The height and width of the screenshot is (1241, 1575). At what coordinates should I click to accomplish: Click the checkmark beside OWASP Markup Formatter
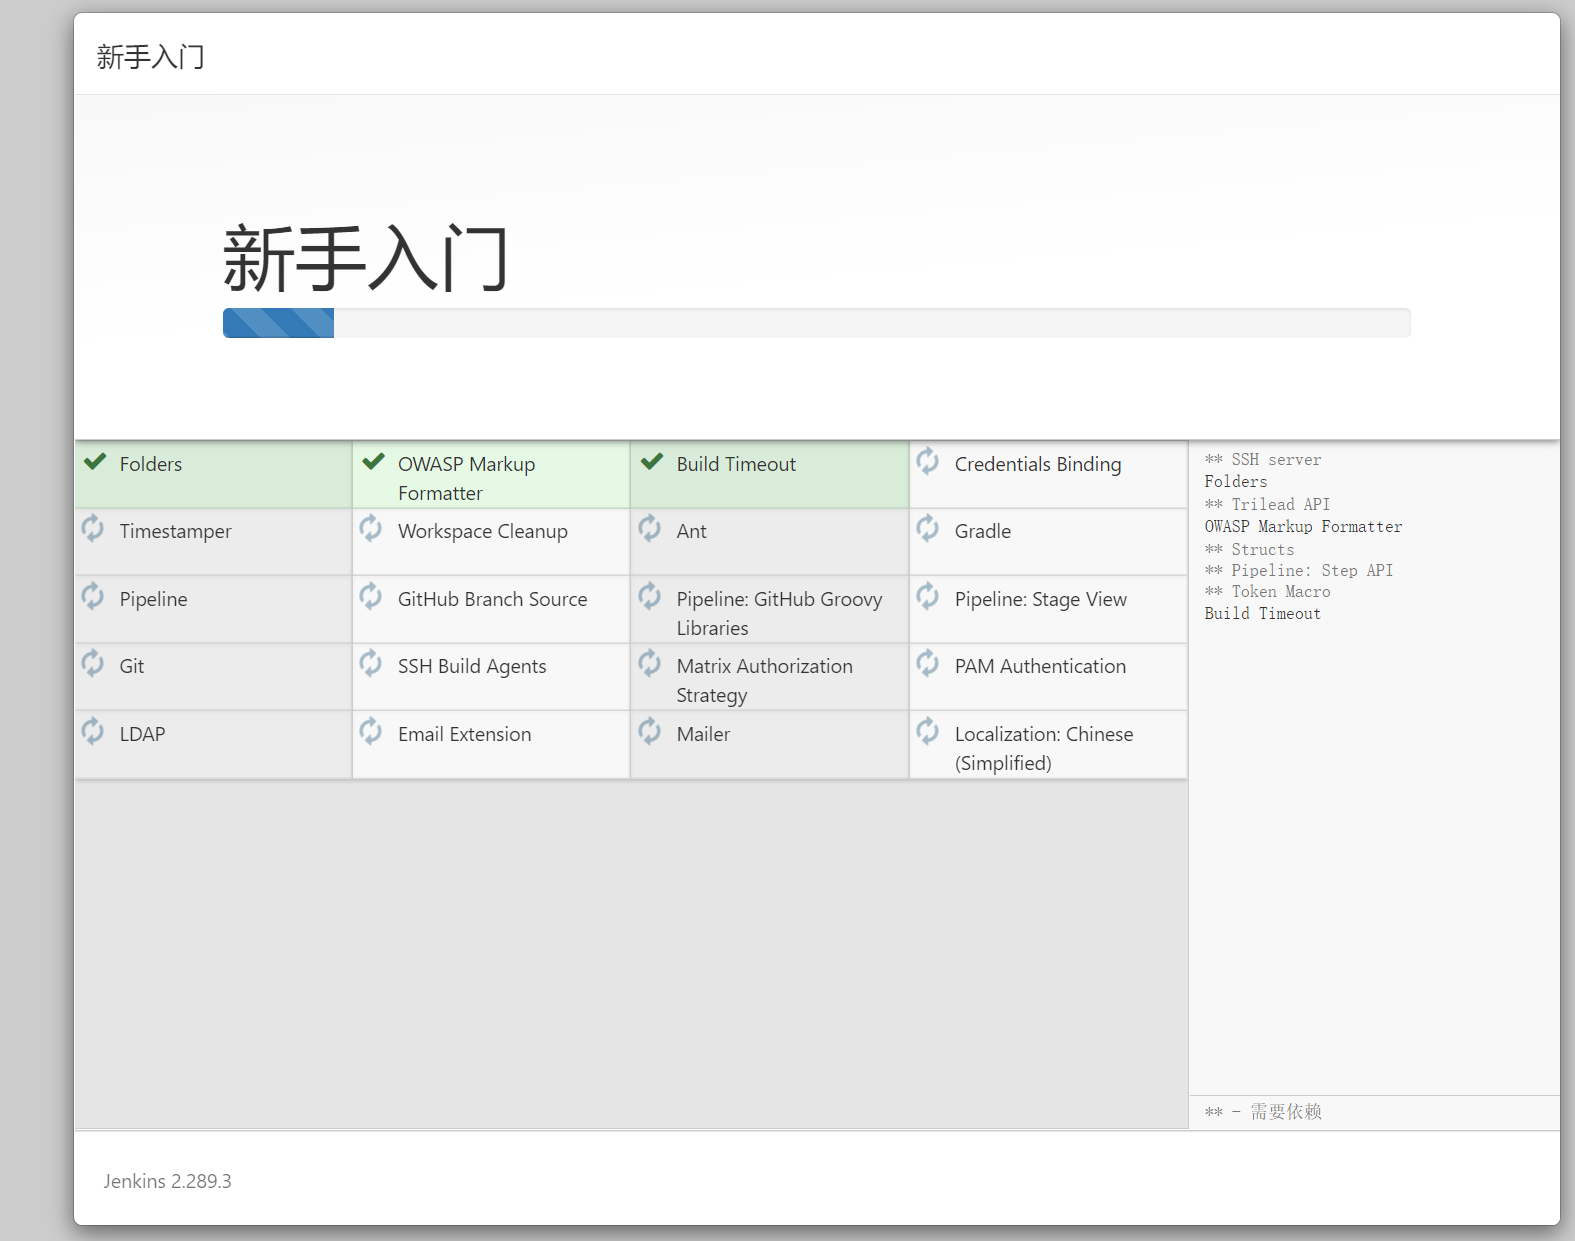point(373,461)
